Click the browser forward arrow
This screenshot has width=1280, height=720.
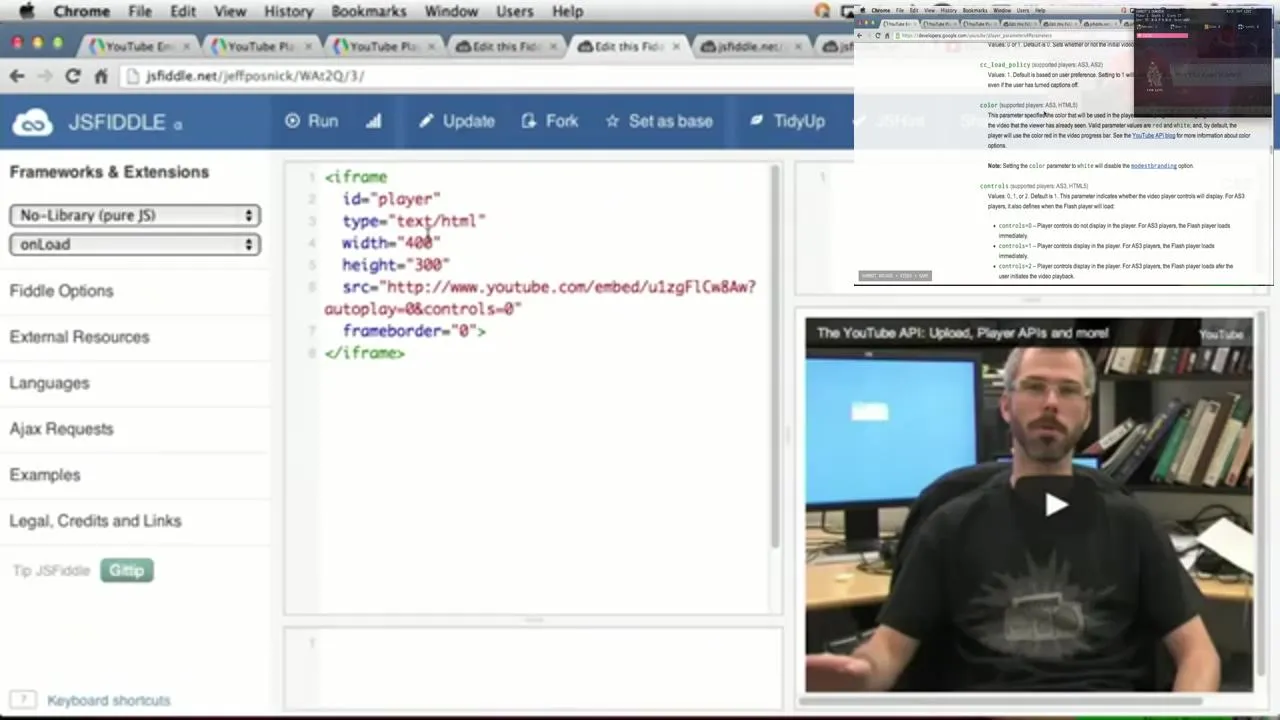click(x=45, y=76)
